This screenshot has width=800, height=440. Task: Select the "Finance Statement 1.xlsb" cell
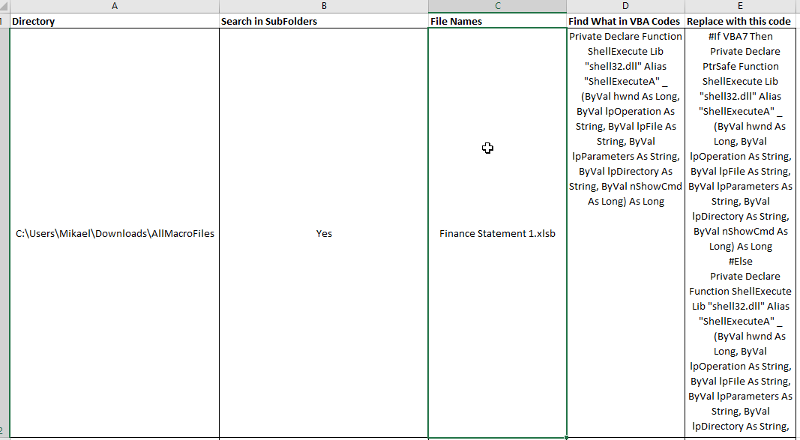coord(497,233)
